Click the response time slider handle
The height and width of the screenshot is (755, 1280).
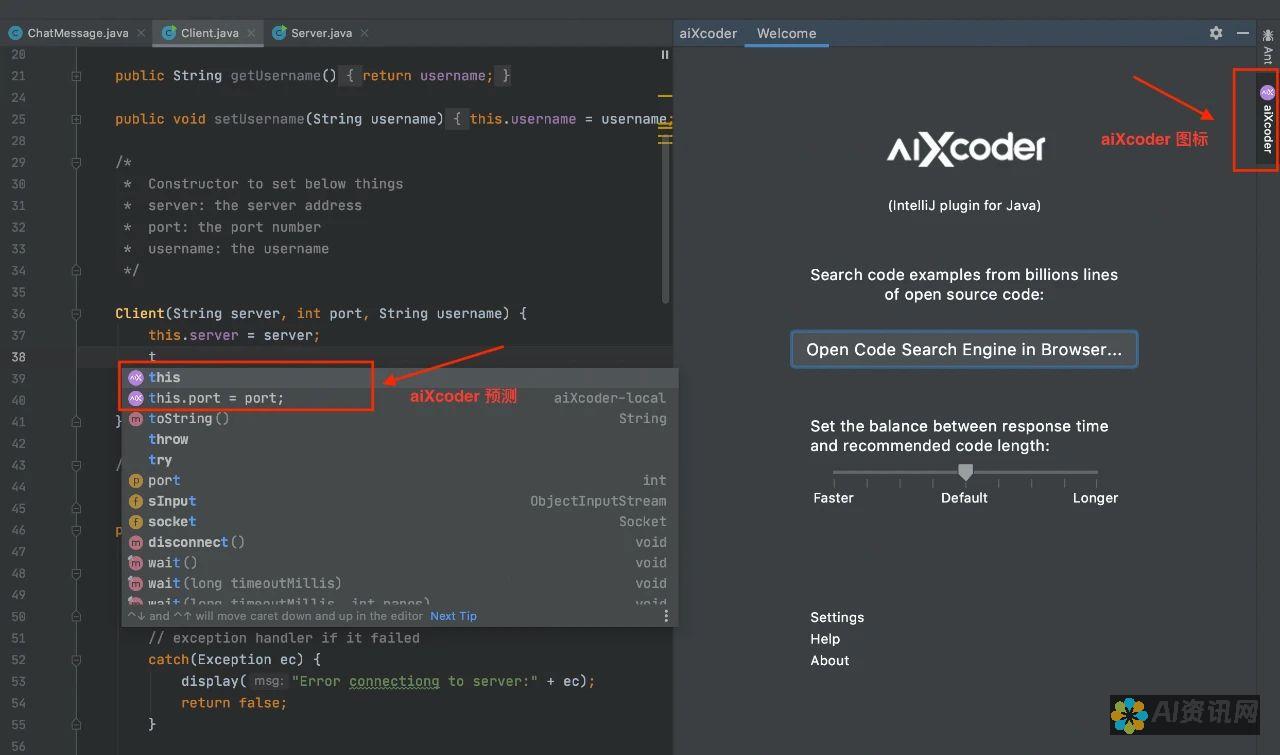(965, 472)
